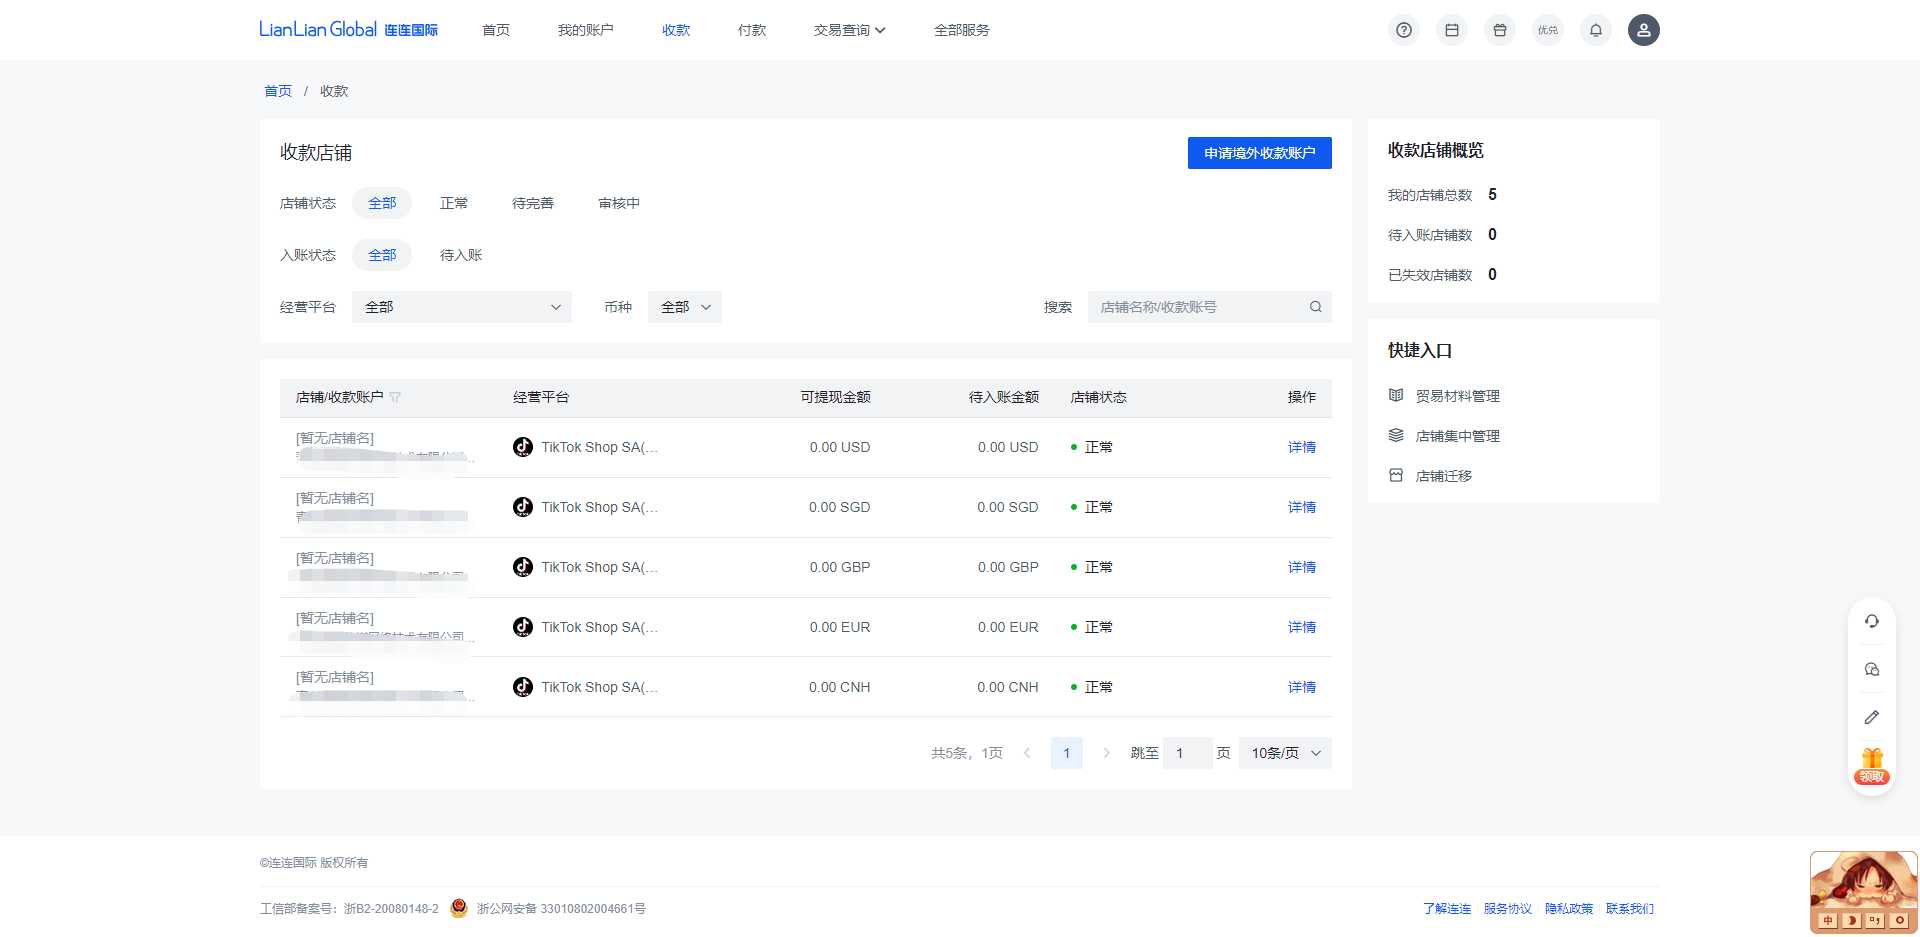Expand the 经营平台 dropdown

462,307
